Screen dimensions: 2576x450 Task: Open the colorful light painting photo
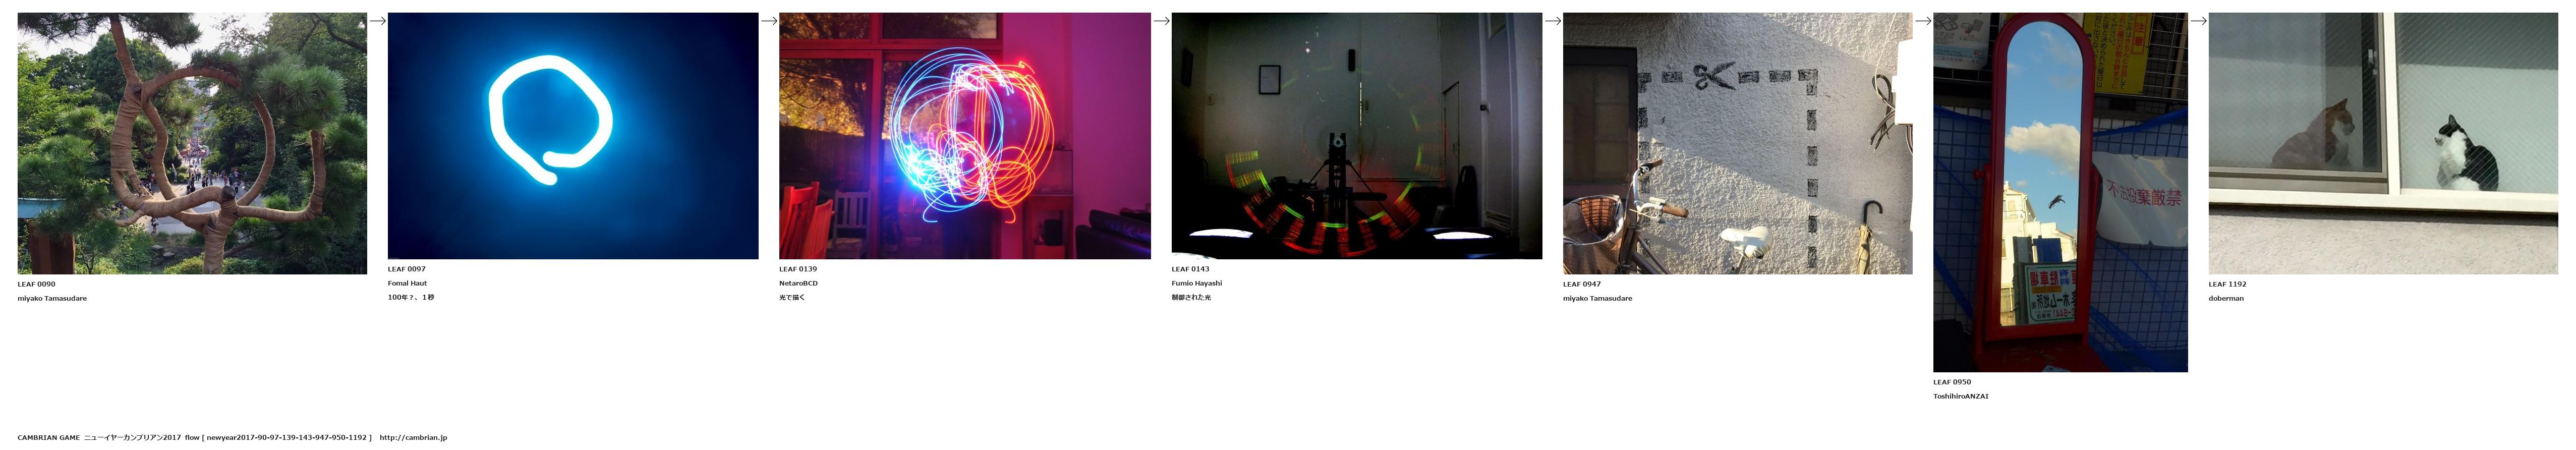tap(964, 136)
